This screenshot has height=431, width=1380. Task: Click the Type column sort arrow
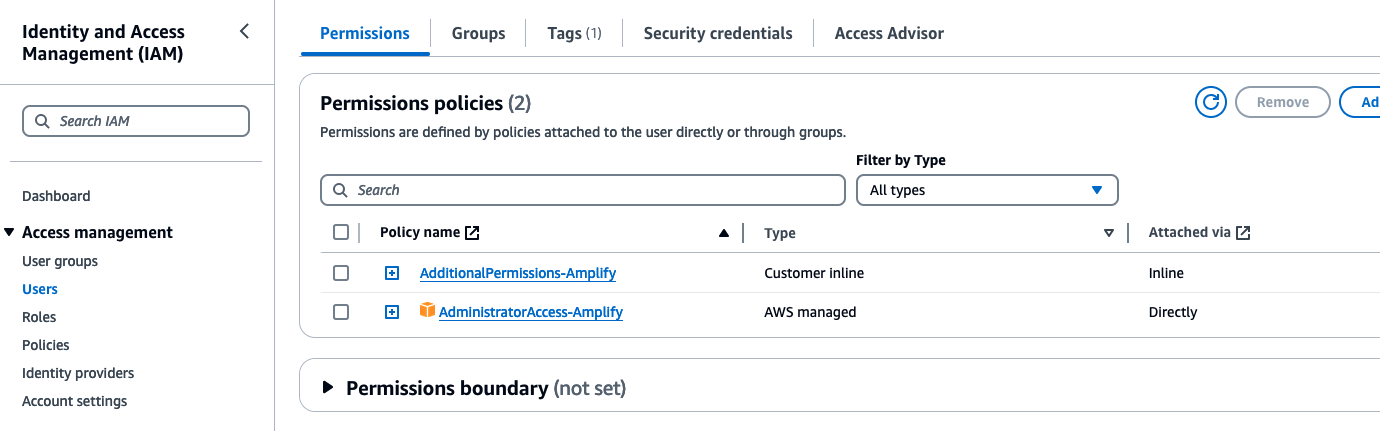pos(1108,233)
